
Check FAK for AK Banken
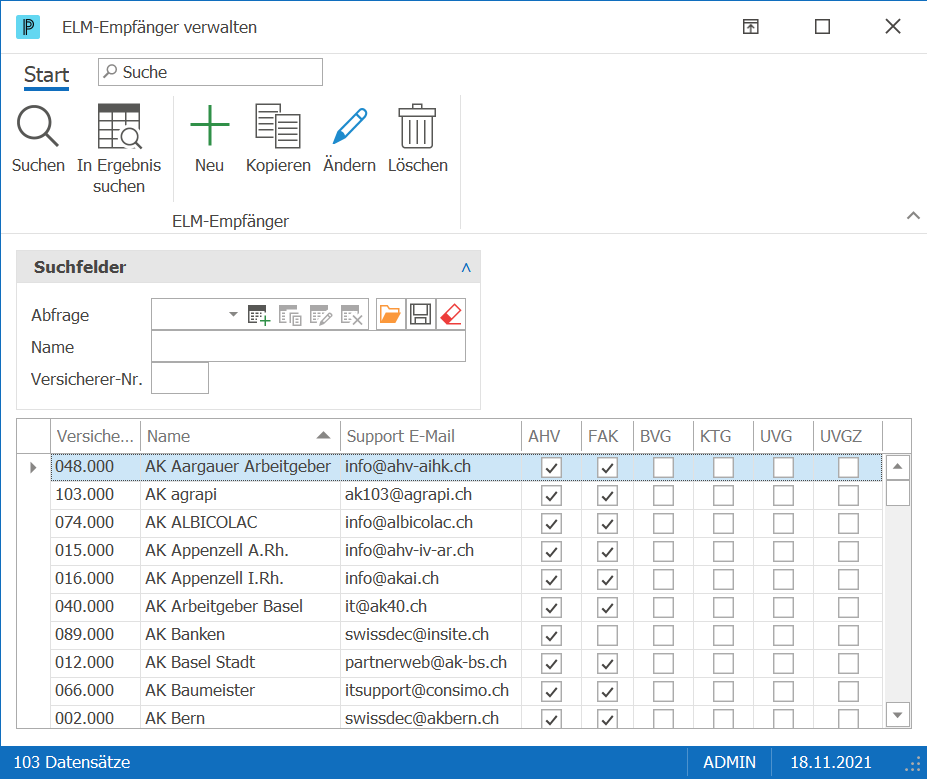[x=607, y=635]
